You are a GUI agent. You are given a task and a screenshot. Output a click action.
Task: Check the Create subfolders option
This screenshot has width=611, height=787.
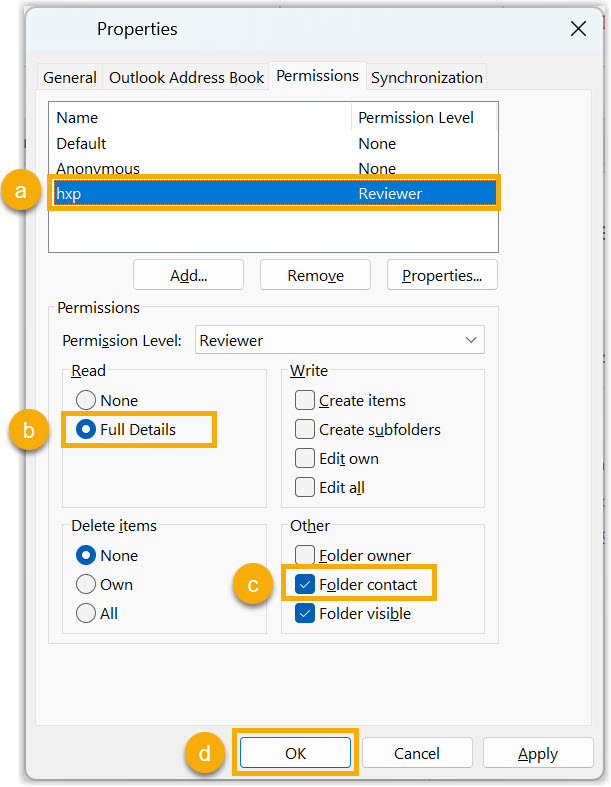point(306,429)
